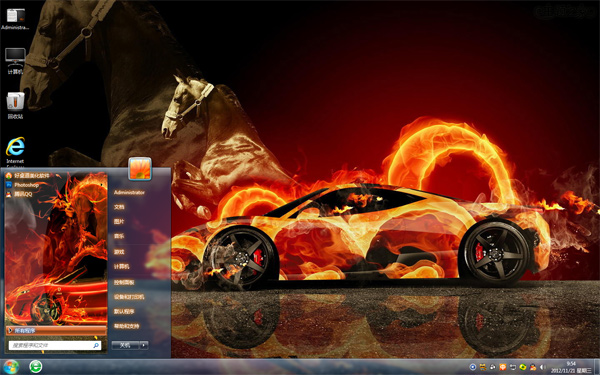Image resolution: width=600 pixels, height=375 pixels.
Task: Click the 关机 shutdown button
Action: pyautogui.click(x=125, y=345)
